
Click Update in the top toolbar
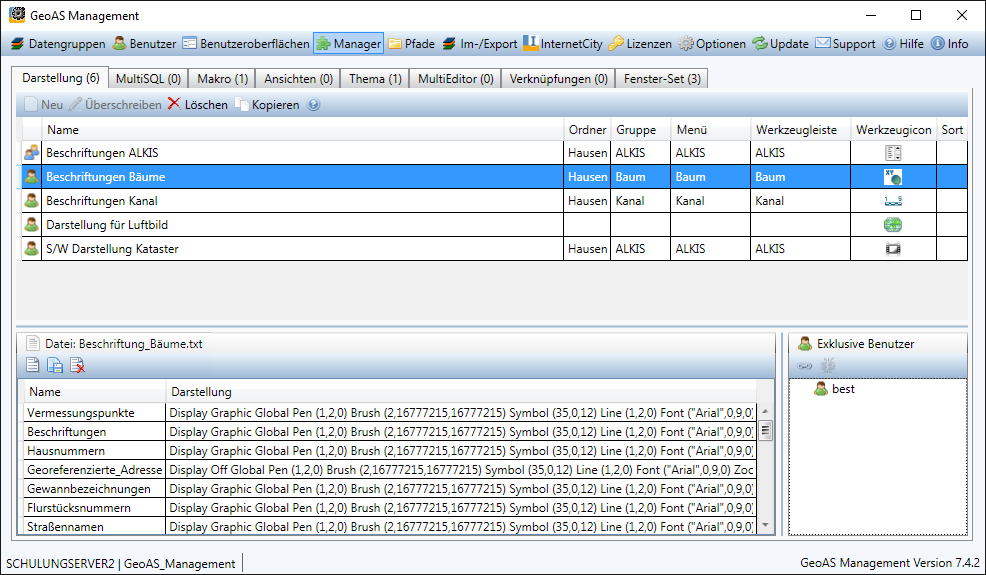(x=780, y=44)
